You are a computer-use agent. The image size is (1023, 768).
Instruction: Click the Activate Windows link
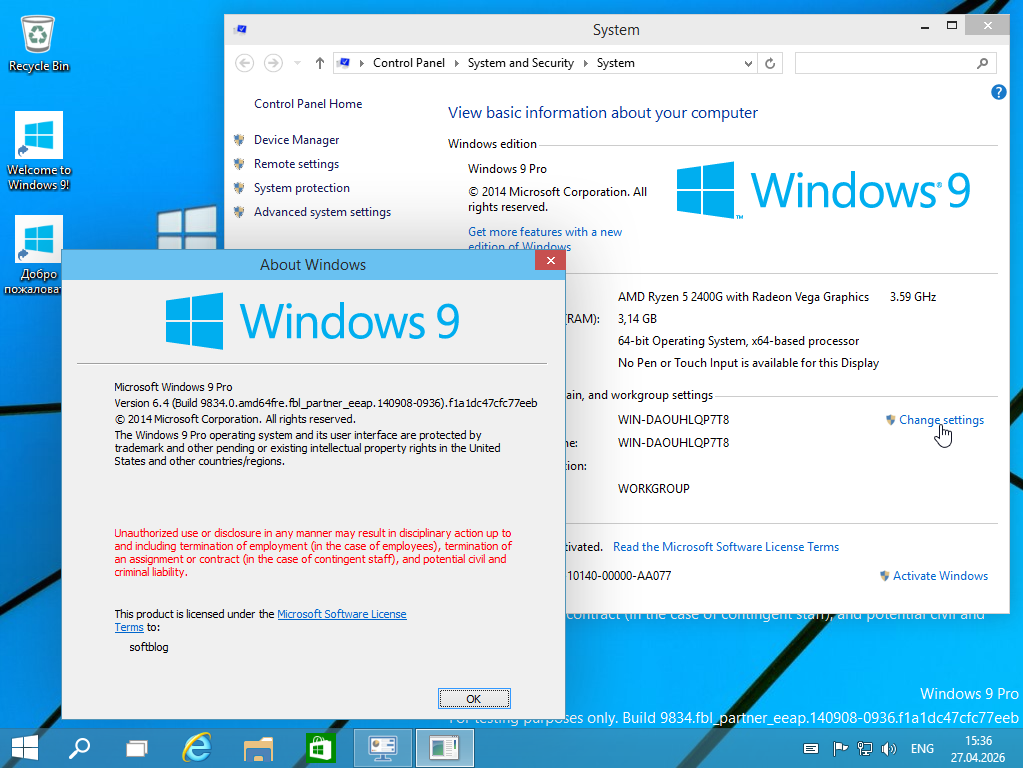coord(940,576)
